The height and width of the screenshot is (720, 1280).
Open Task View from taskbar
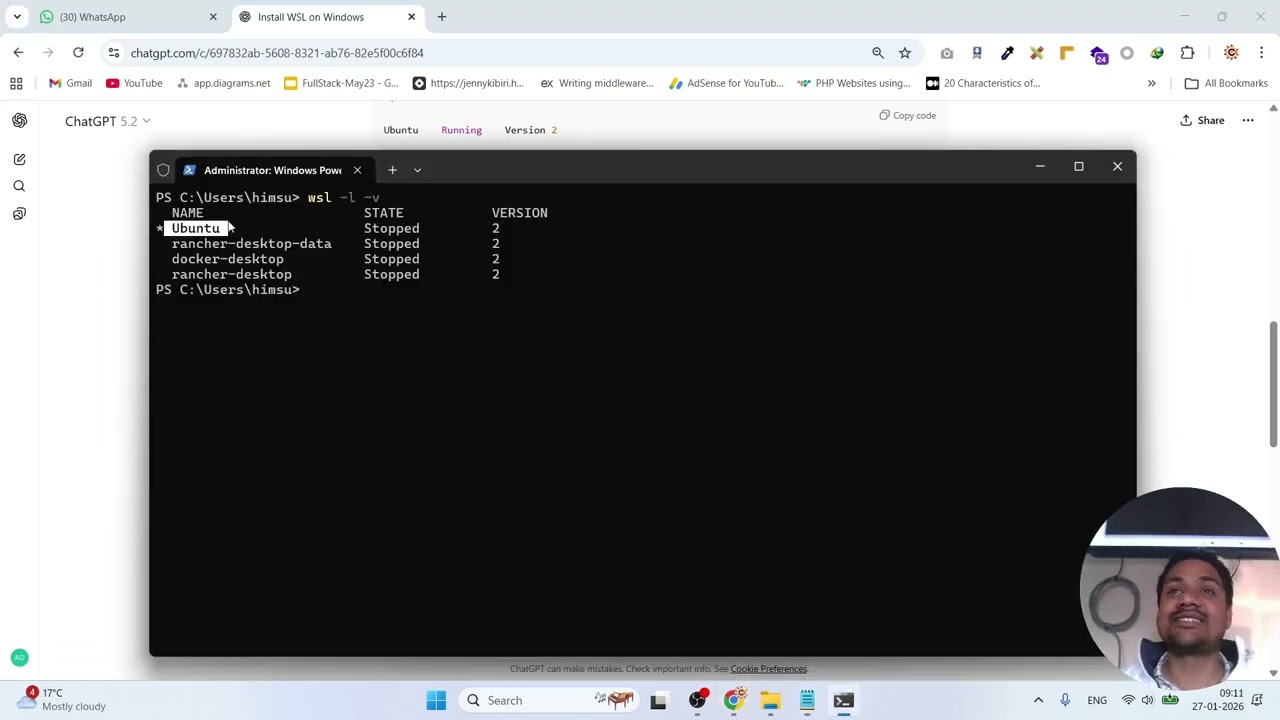coord(658,701)
